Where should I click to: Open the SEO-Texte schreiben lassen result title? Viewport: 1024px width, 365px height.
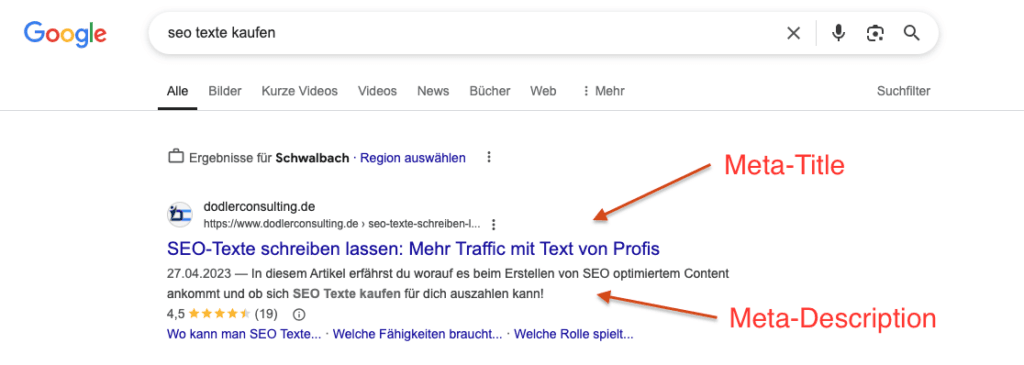coord(413,249)
